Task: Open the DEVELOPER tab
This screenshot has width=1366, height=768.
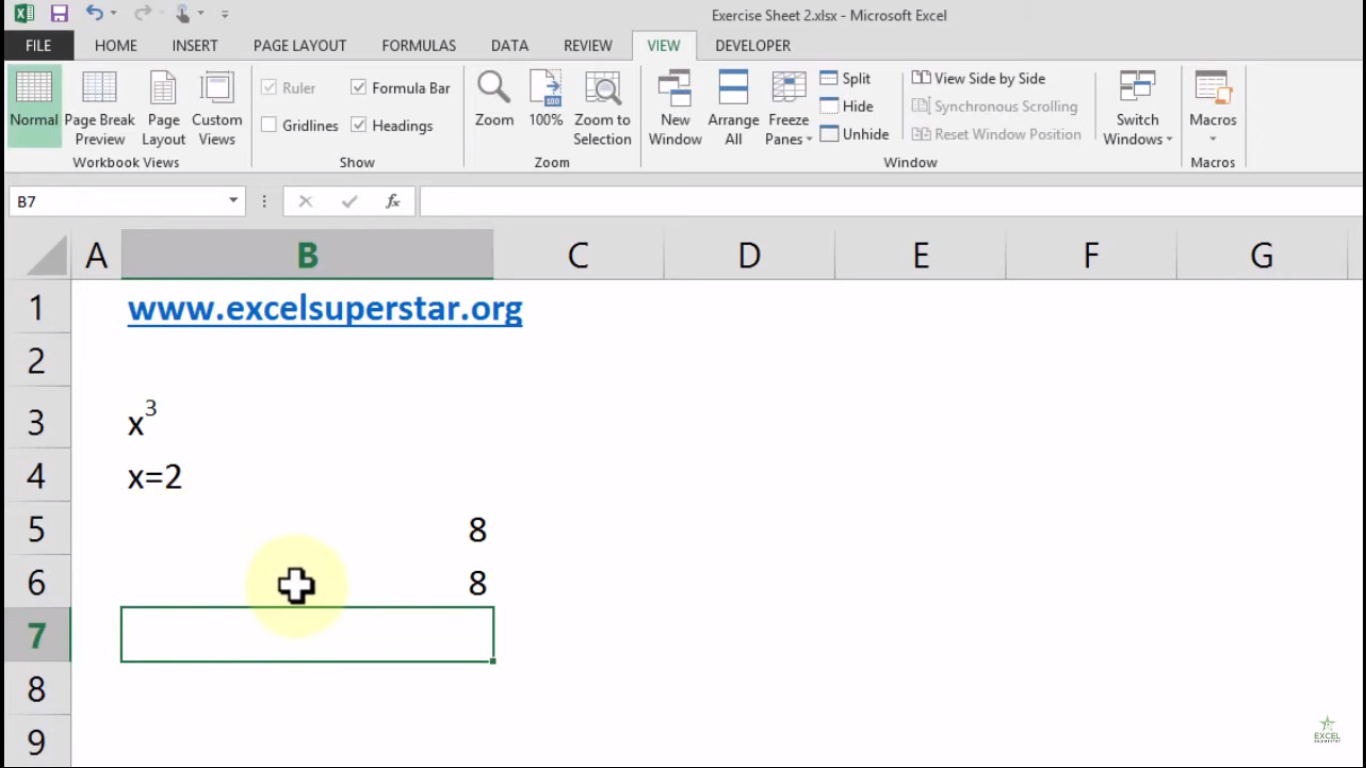Action: (753, 45)
